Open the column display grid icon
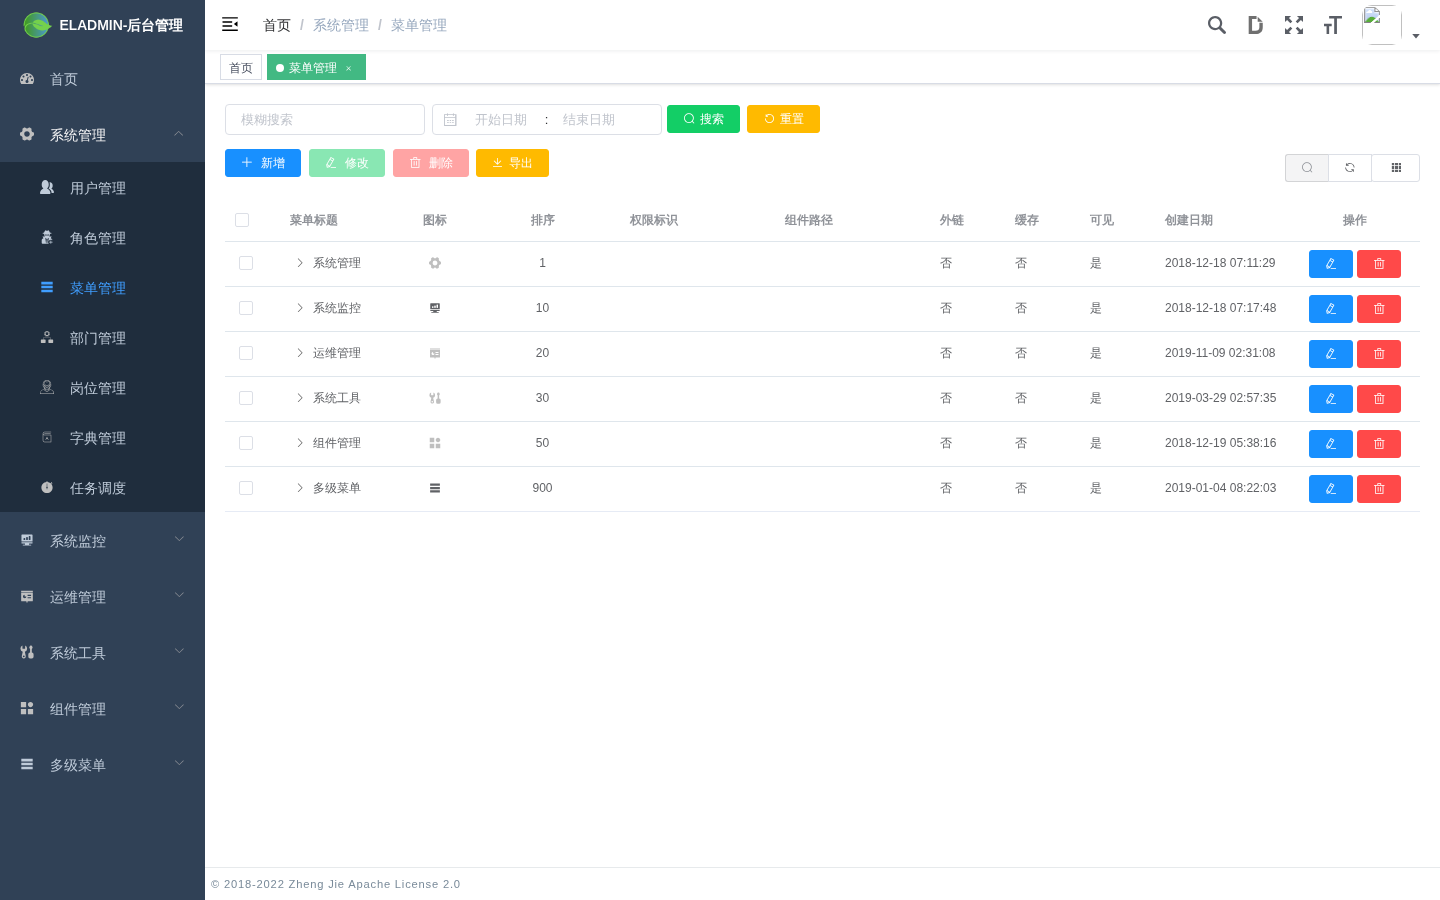 point(1396,168)
